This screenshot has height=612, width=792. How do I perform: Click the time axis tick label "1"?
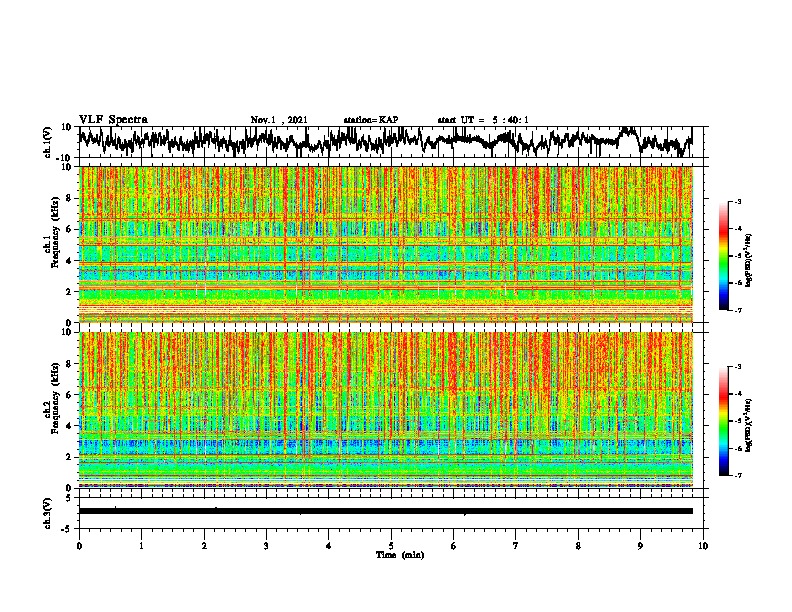(x=141, y=546)
